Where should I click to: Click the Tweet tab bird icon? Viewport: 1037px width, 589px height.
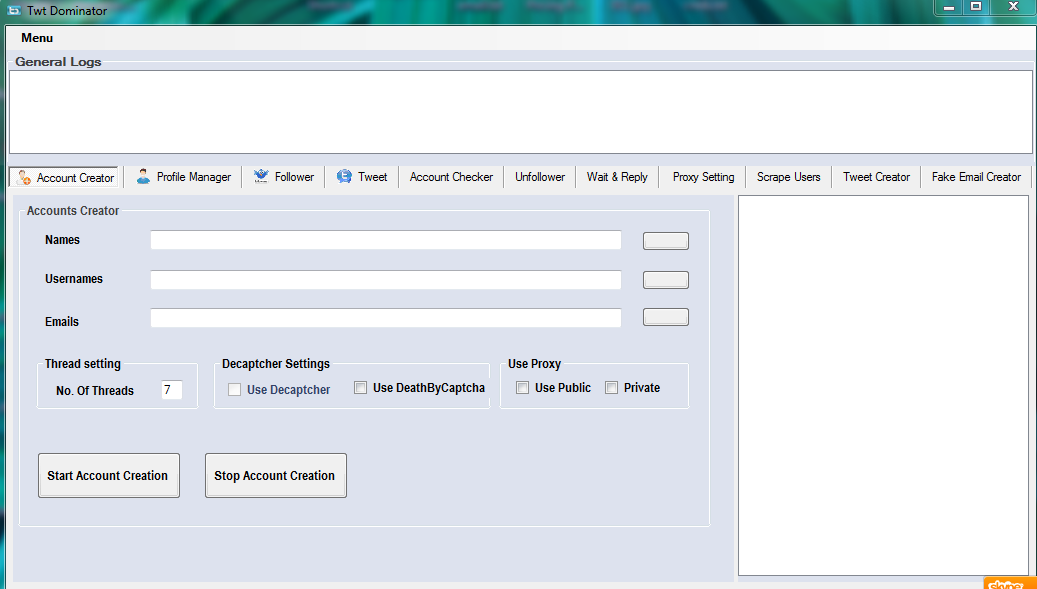pos(344,176)
